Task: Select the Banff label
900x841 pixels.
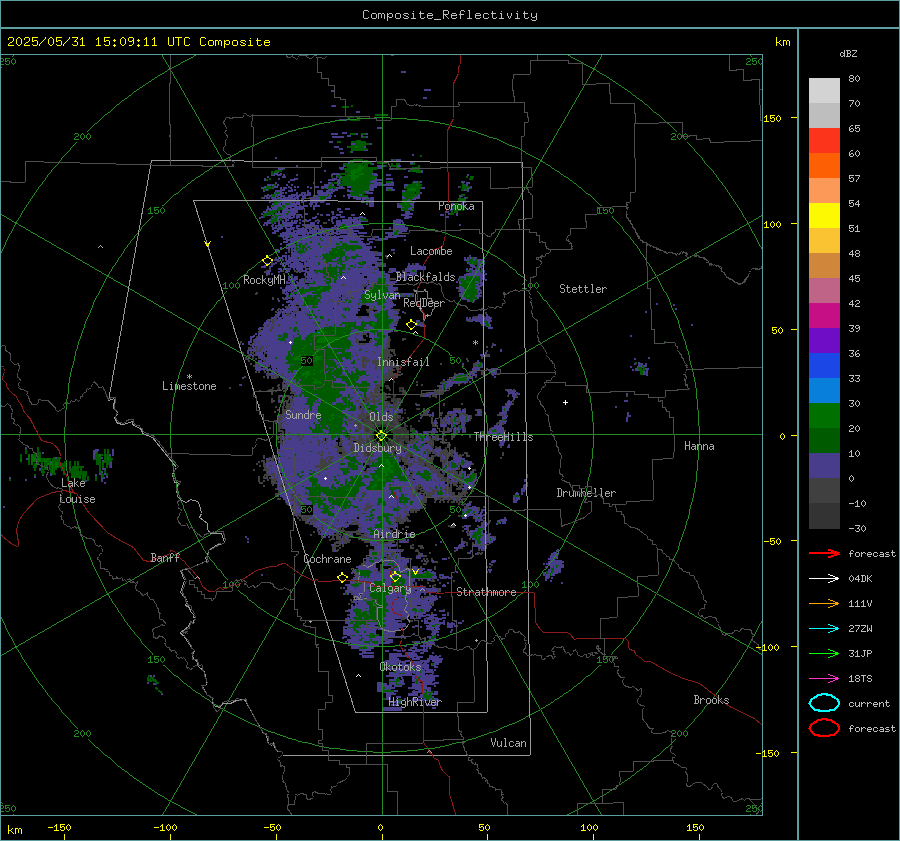Action: click(x=165, y=558)
